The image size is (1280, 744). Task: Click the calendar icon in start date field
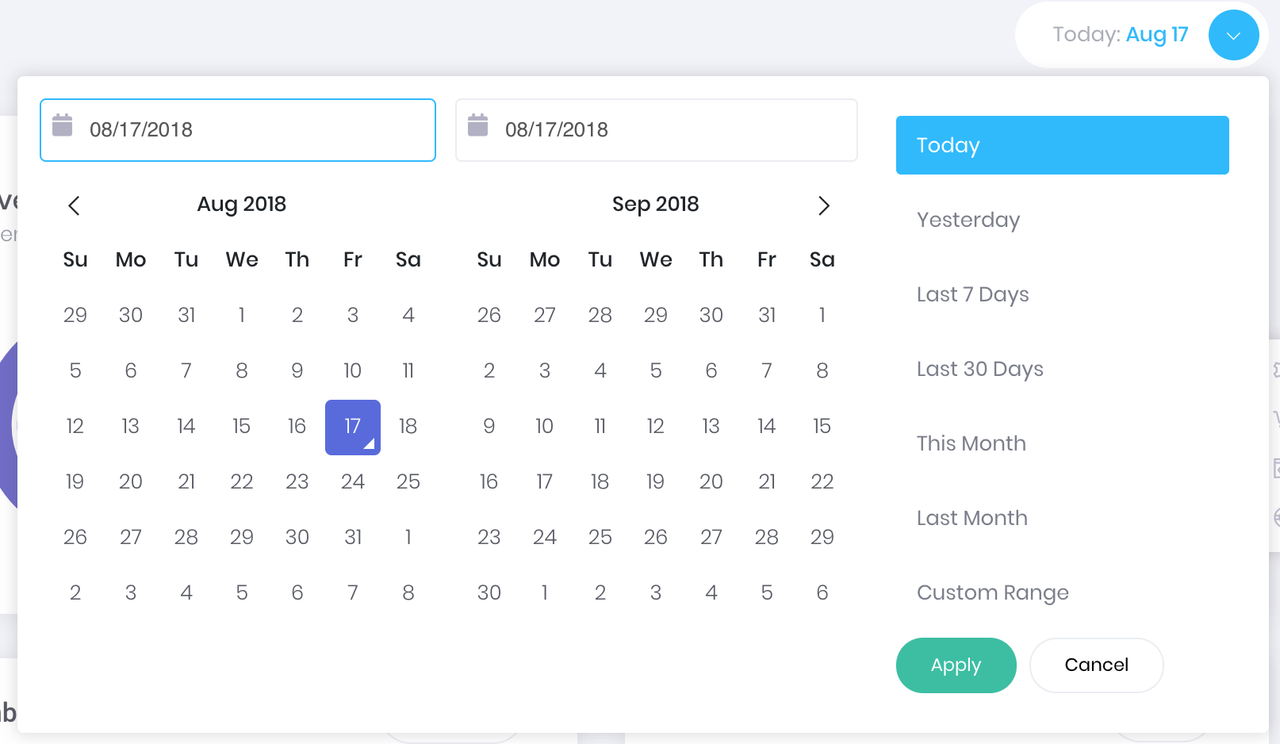tap(63, 126)
